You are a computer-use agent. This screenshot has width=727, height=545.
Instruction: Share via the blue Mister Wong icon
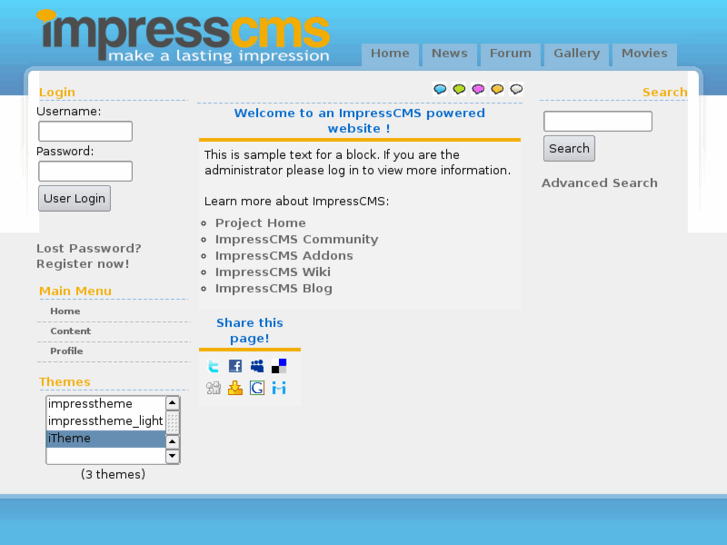[279, 388]
